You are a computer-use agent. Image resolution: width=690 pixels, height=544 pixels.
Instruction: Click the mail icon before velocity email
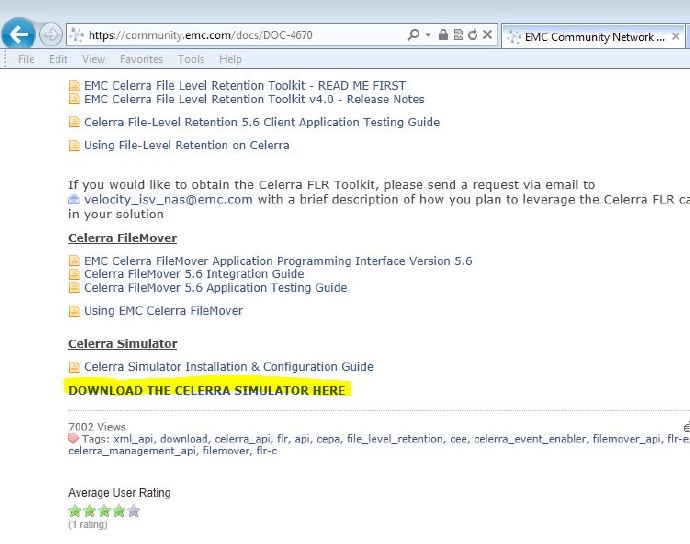click(74, 199)
